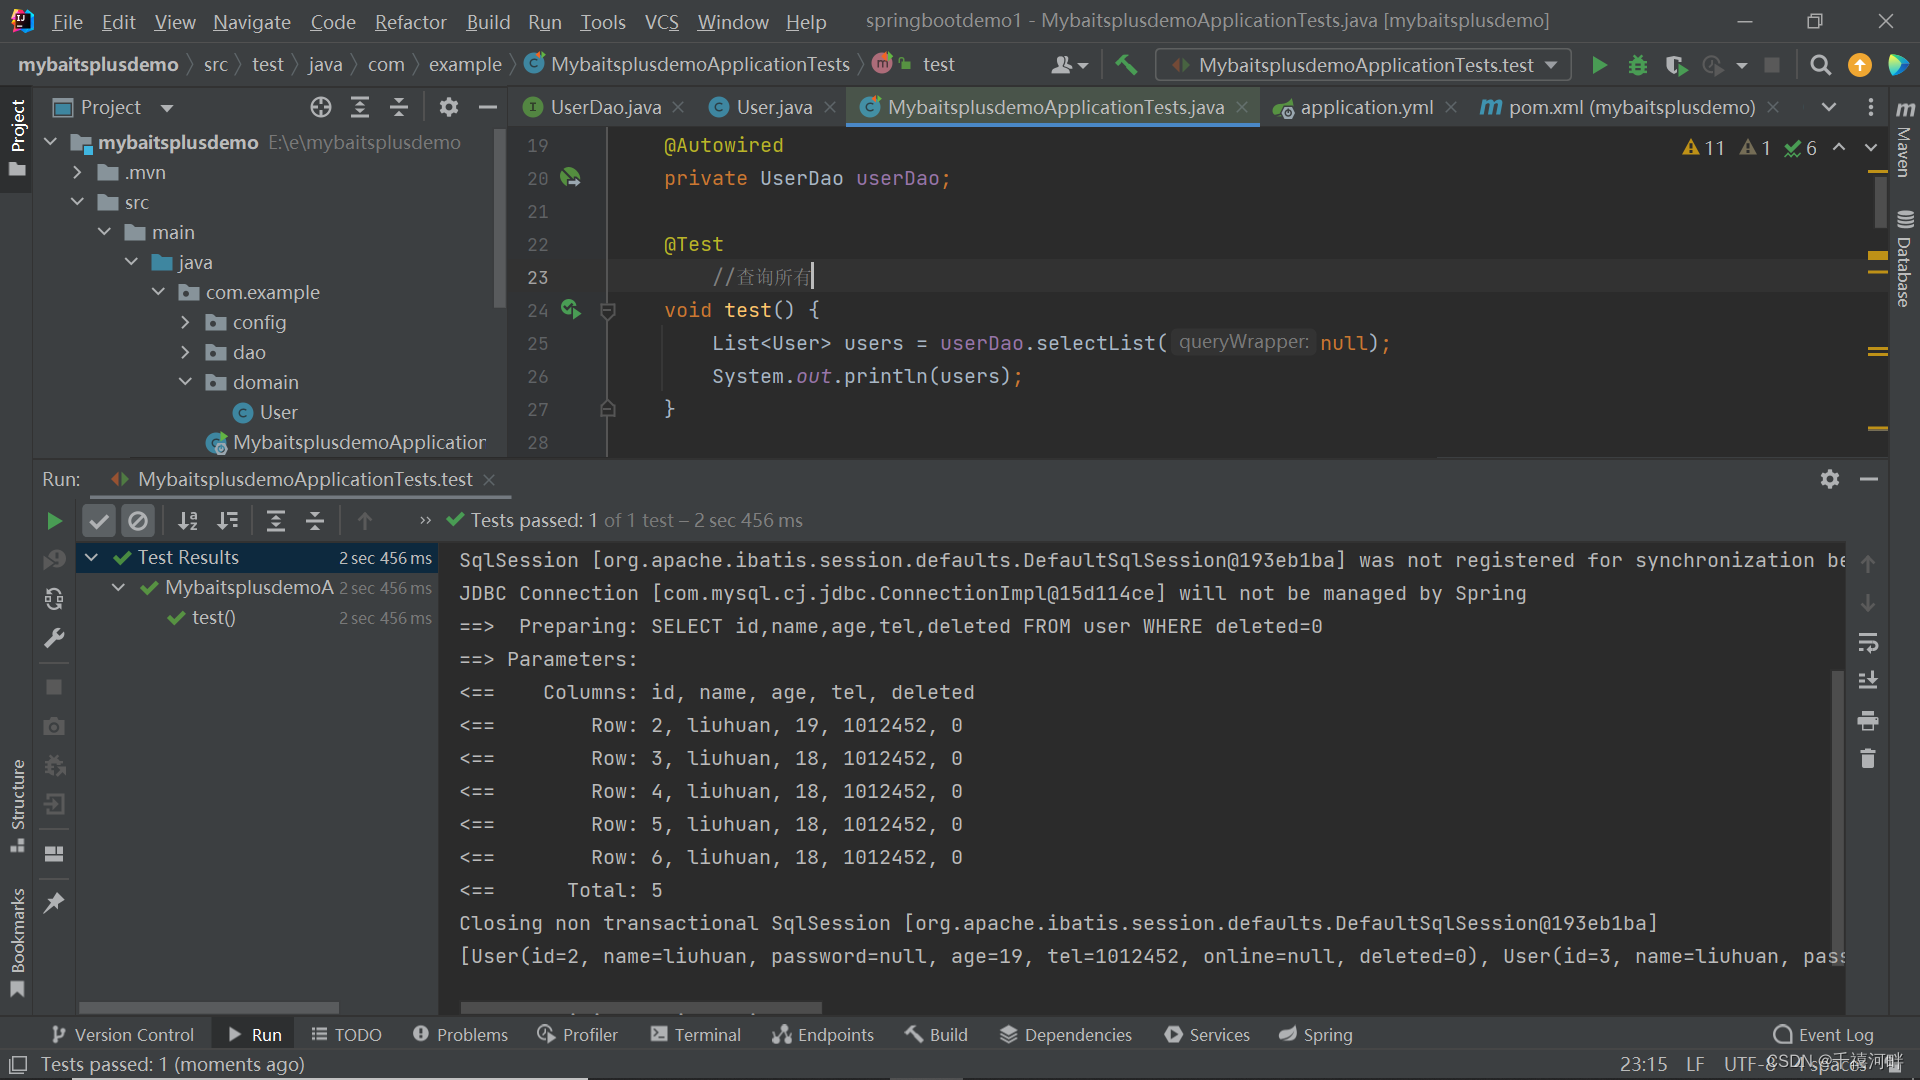Toggle Show Passed tests filter
The image size is (1920, 1080).
point(98,520)
